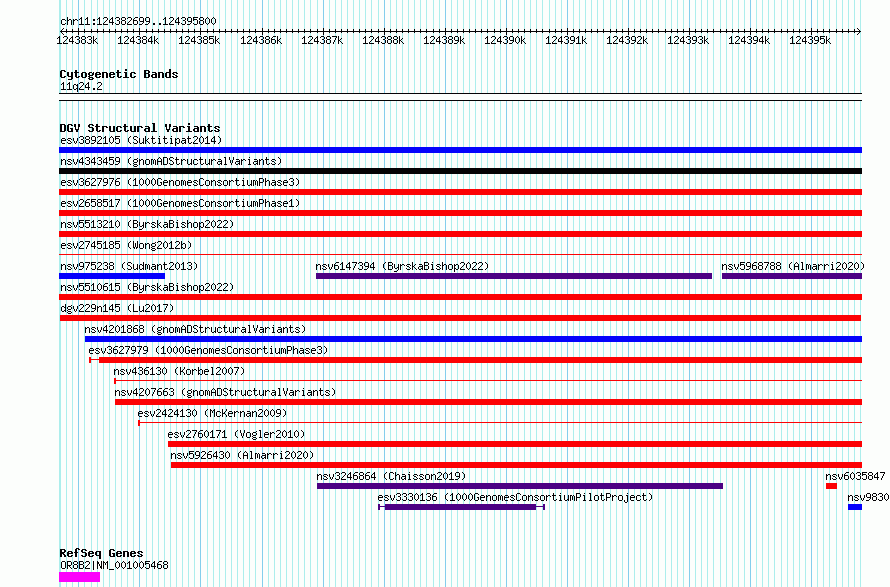Open the esv3627976 (1000GenomesConsortiumPhase3) label
The image size is (890, 587).
(x=180, y=182)
